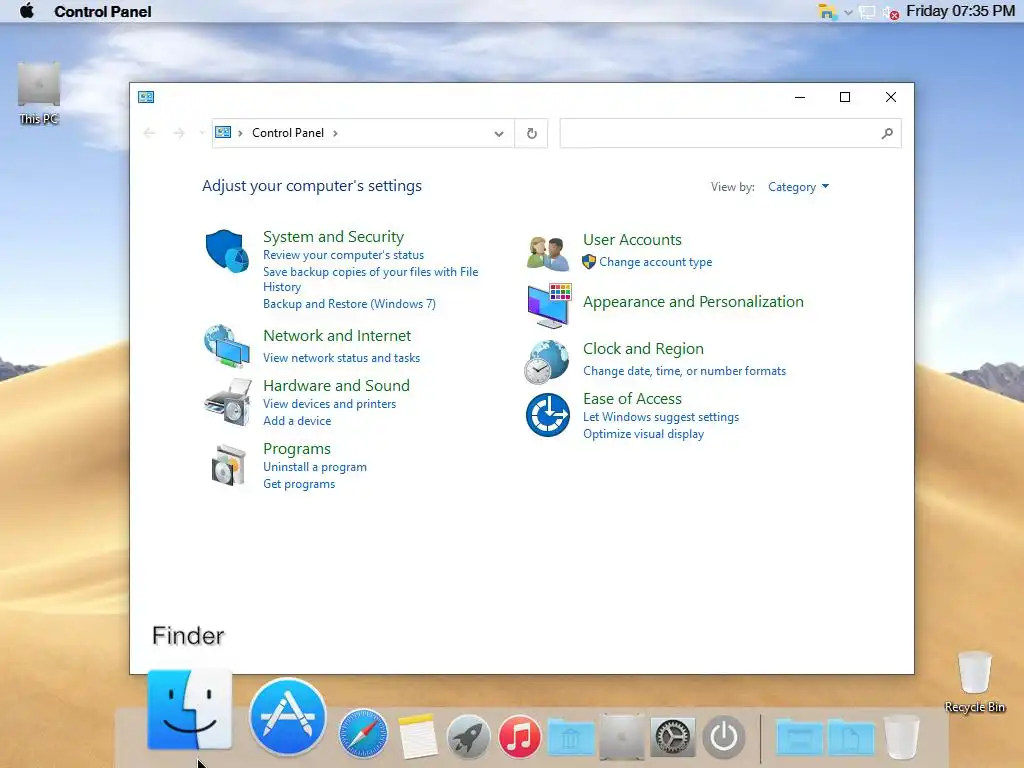1024x768 pixels.
Task: Expand the address bar history dropdown
Action: (499, 134)
